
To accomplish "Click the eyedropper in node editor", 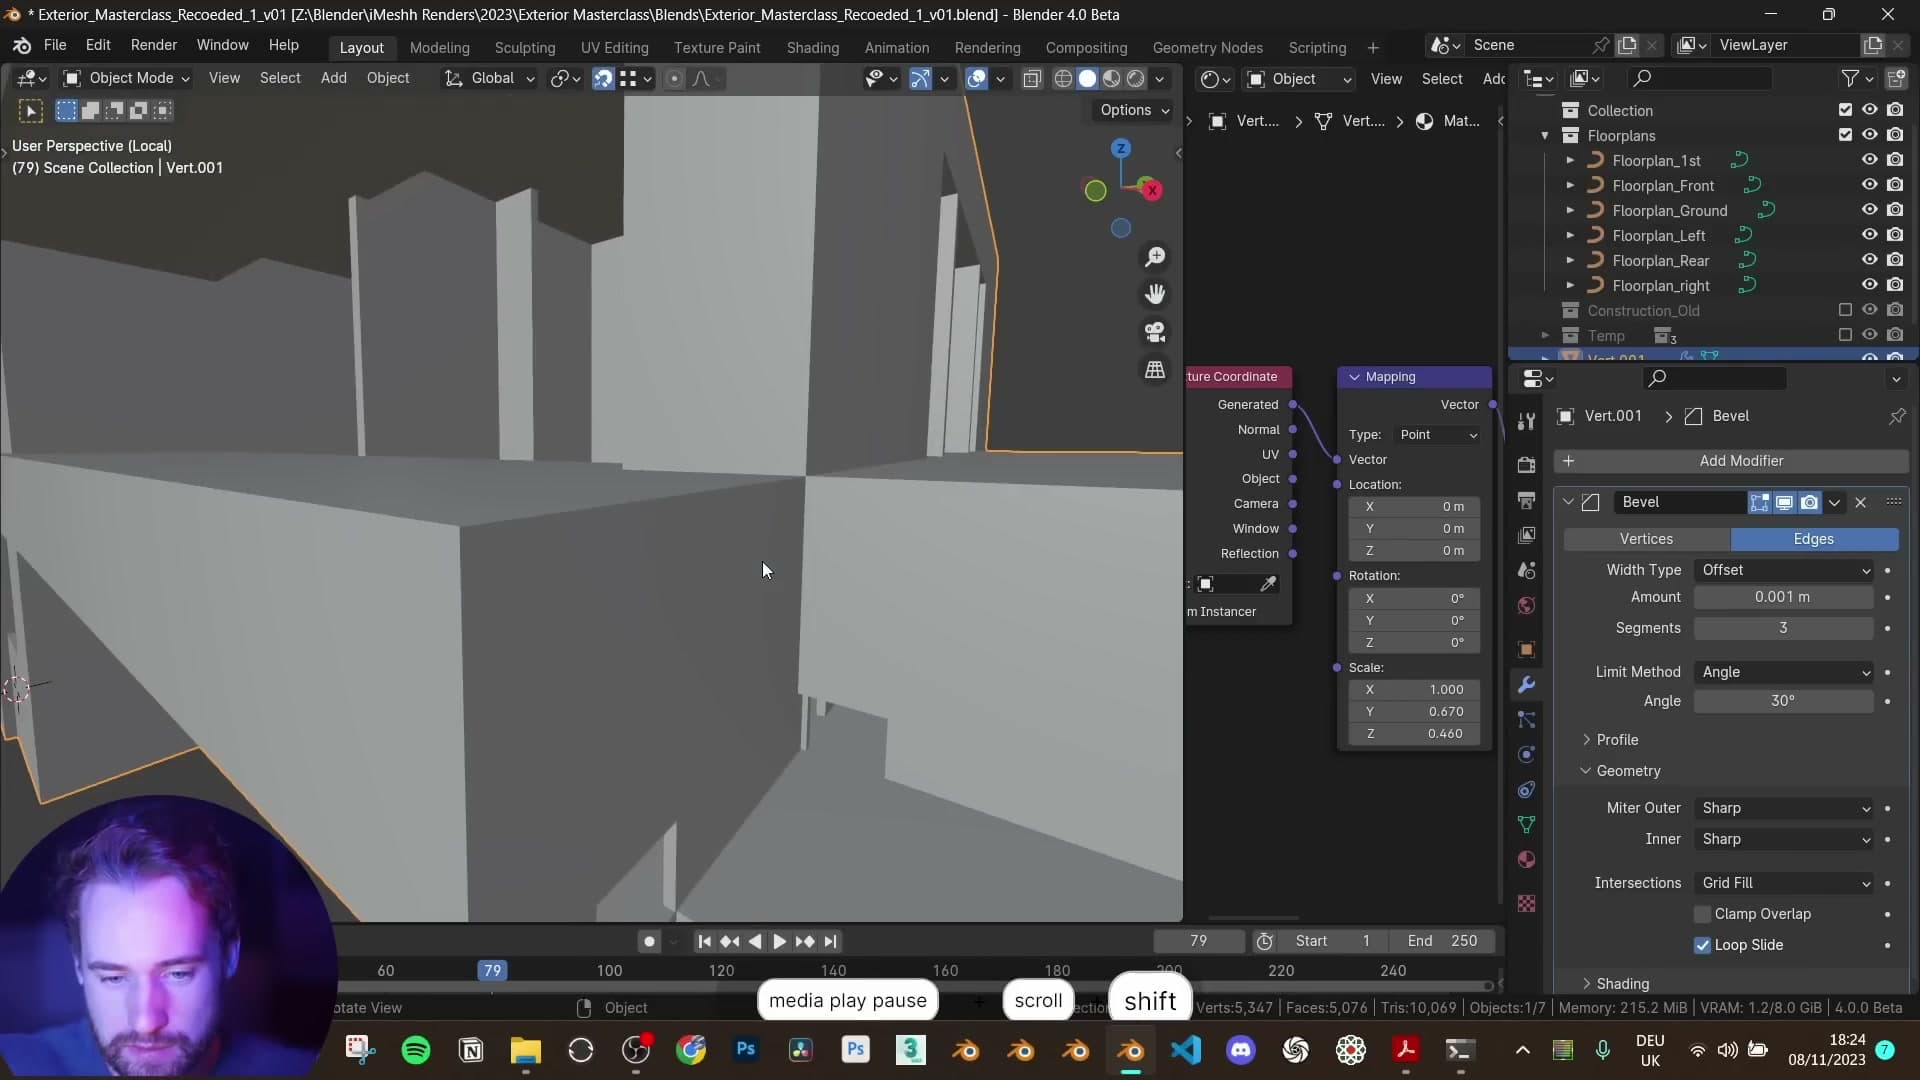I will click(1268, 584).
